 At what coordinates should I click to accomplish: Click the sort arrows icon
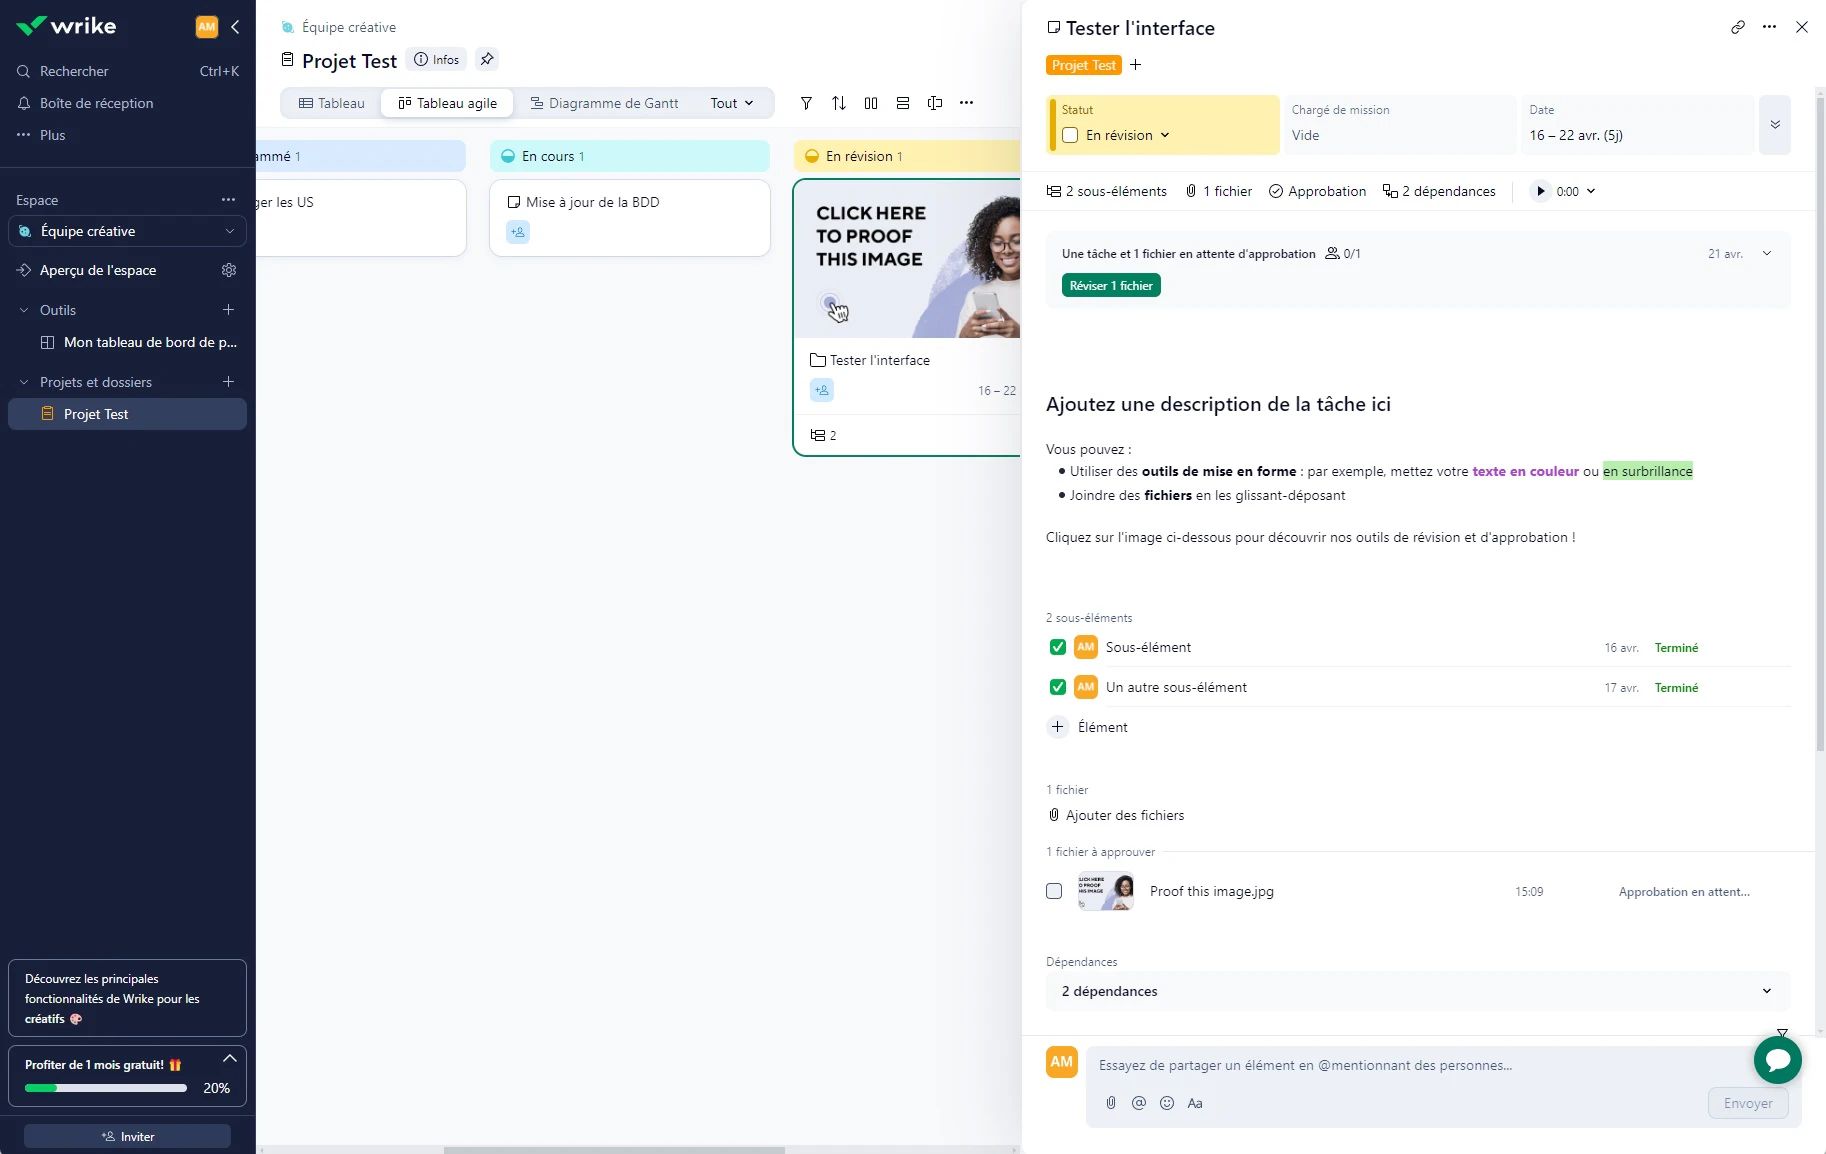pyautogui.click(x=839, y=103)
